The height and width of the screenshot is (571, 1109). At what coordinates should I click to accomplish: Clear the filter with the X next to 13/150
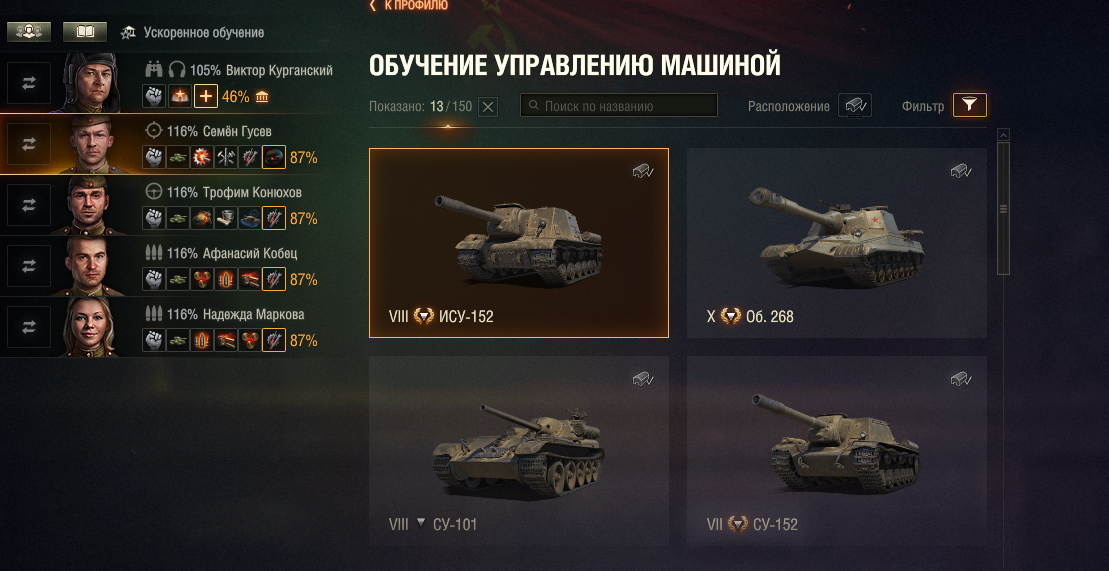click(488, 107)
